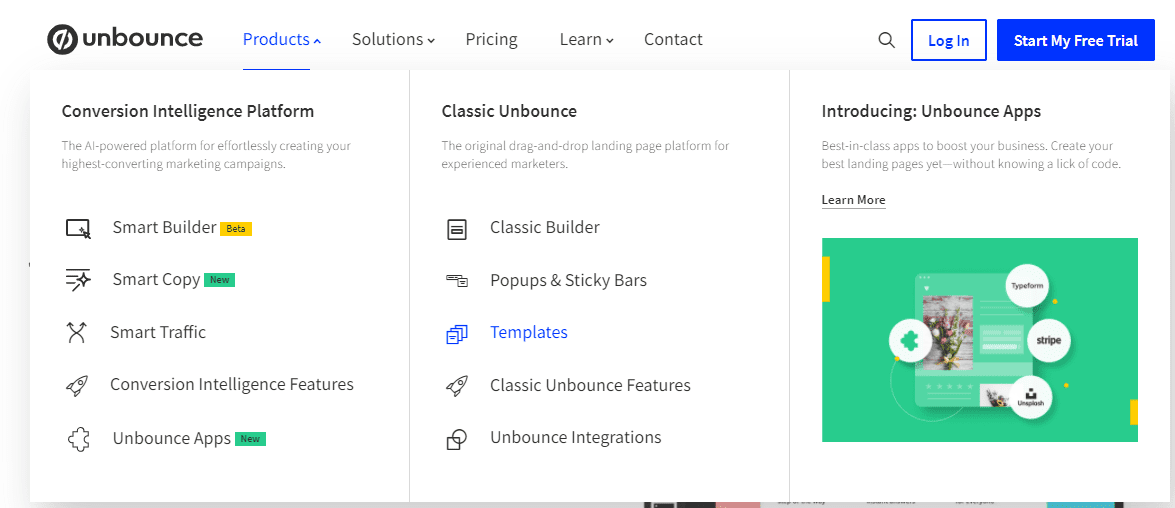Click the stripe circle in promo image
Viewport: 1175px width, 508px height.
coord(1048,340)
